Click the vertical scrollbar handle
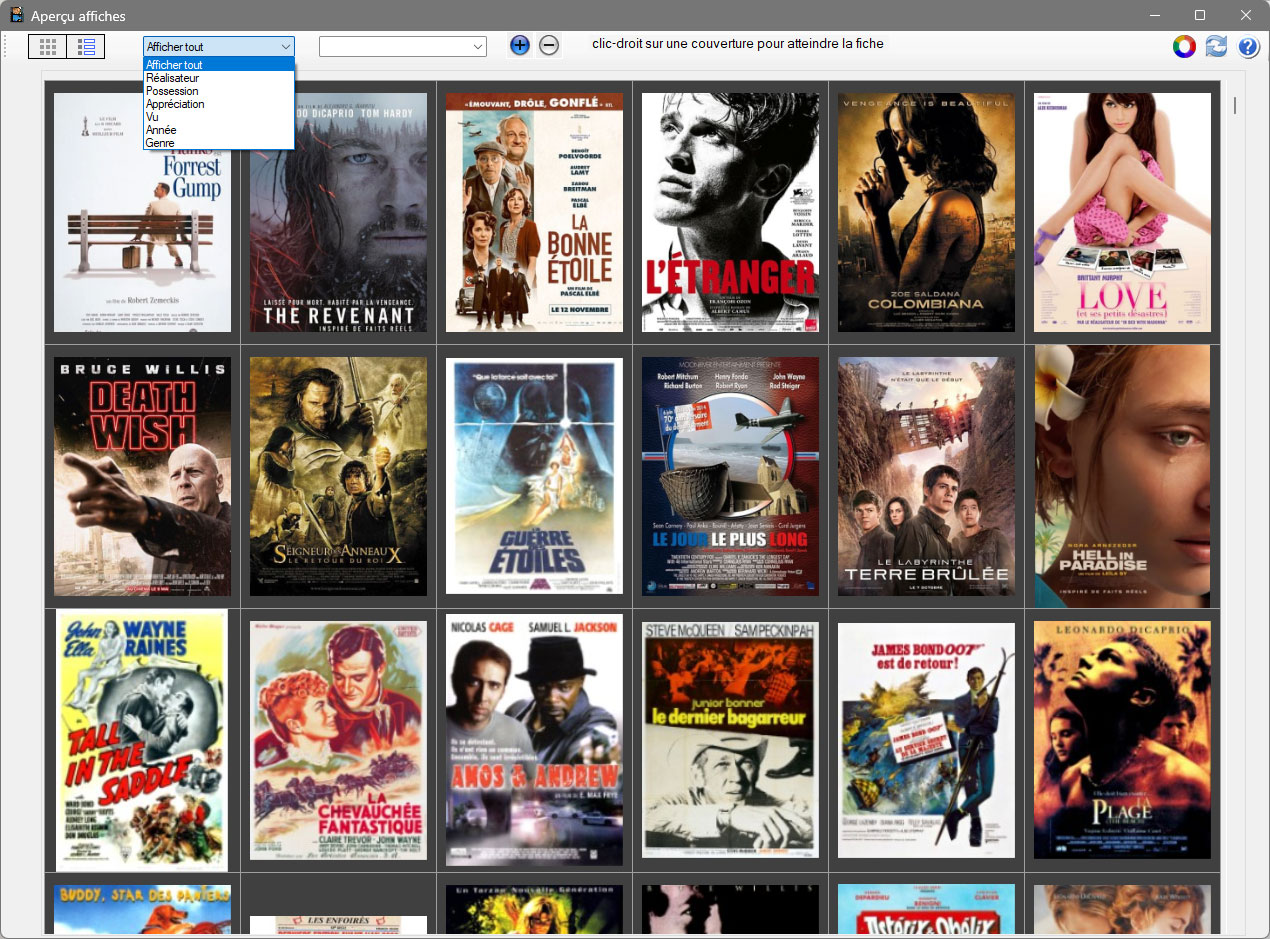Viewport: 1270px width, 939px height. (1234, 105)
